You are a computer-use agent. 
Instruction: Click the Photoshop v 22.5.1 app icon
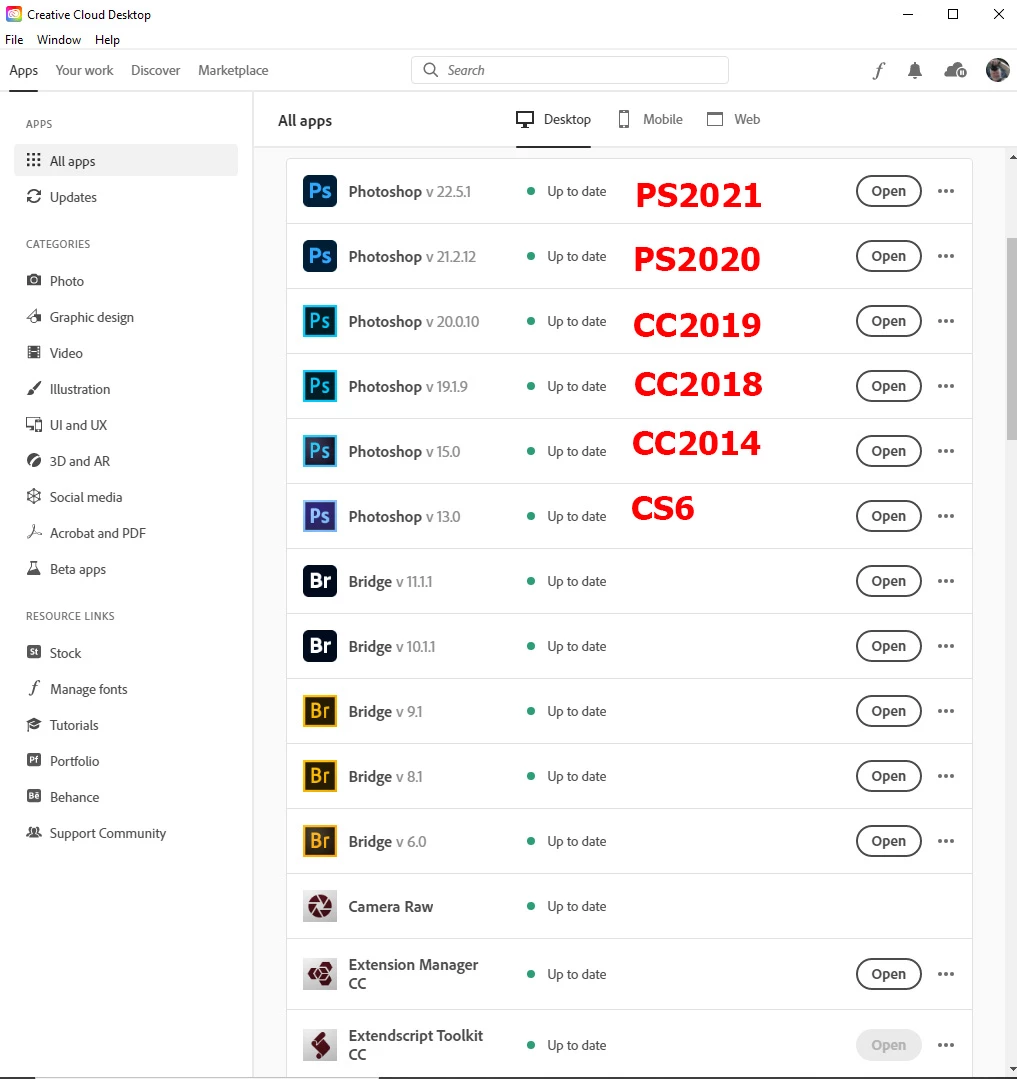(x=320, y=191)
